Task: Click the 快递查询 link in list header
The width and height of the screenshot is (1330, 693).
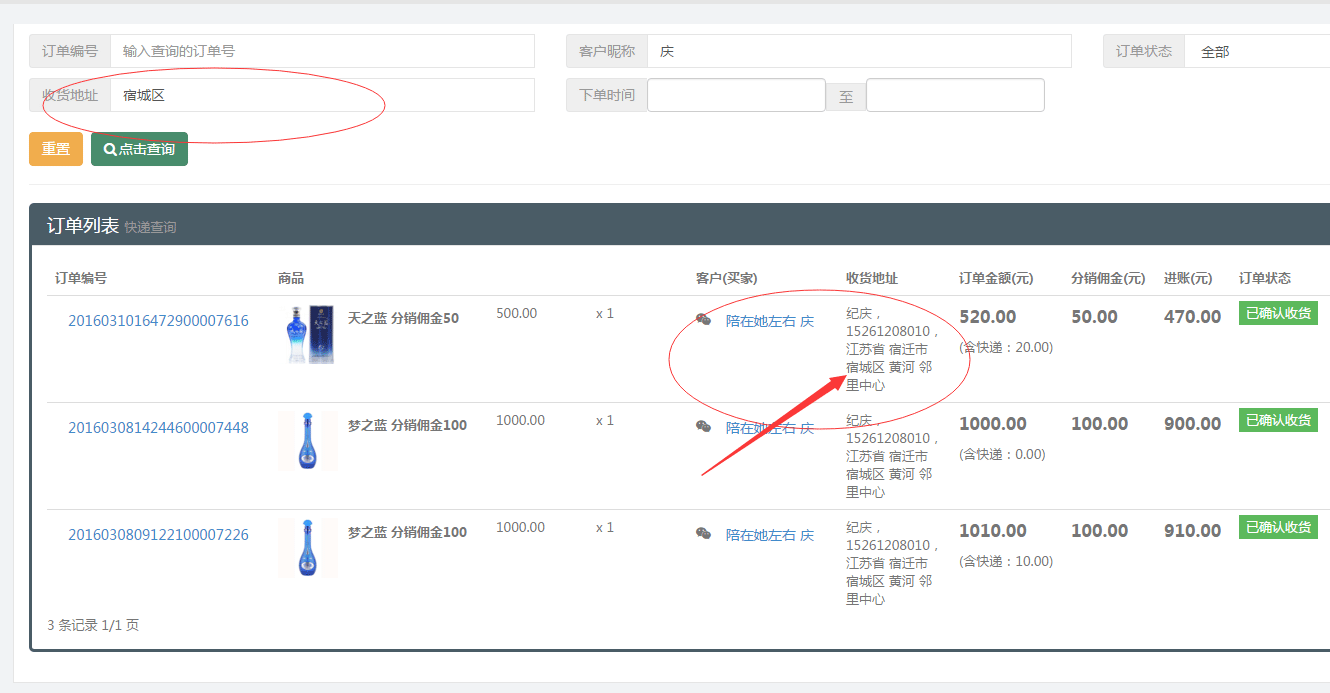Action: (x=150, y=228)
